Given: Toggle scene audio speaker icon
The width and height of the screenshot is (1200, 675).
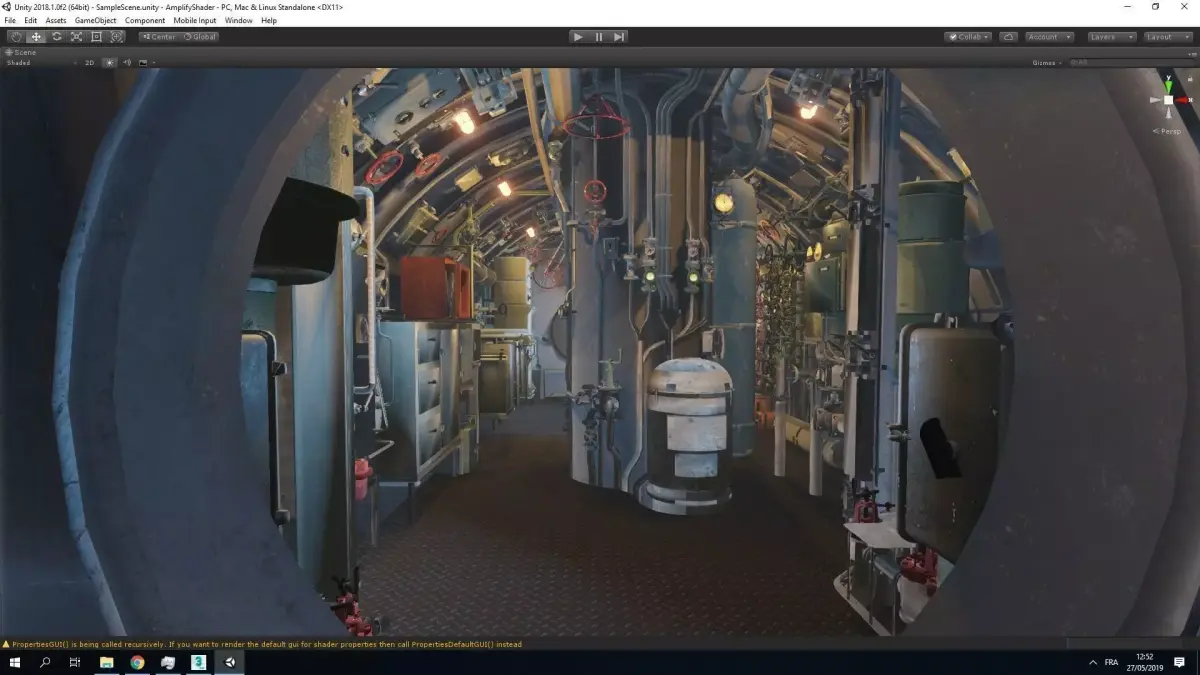Looking at the screenshot, I should [x=127, y=63].
